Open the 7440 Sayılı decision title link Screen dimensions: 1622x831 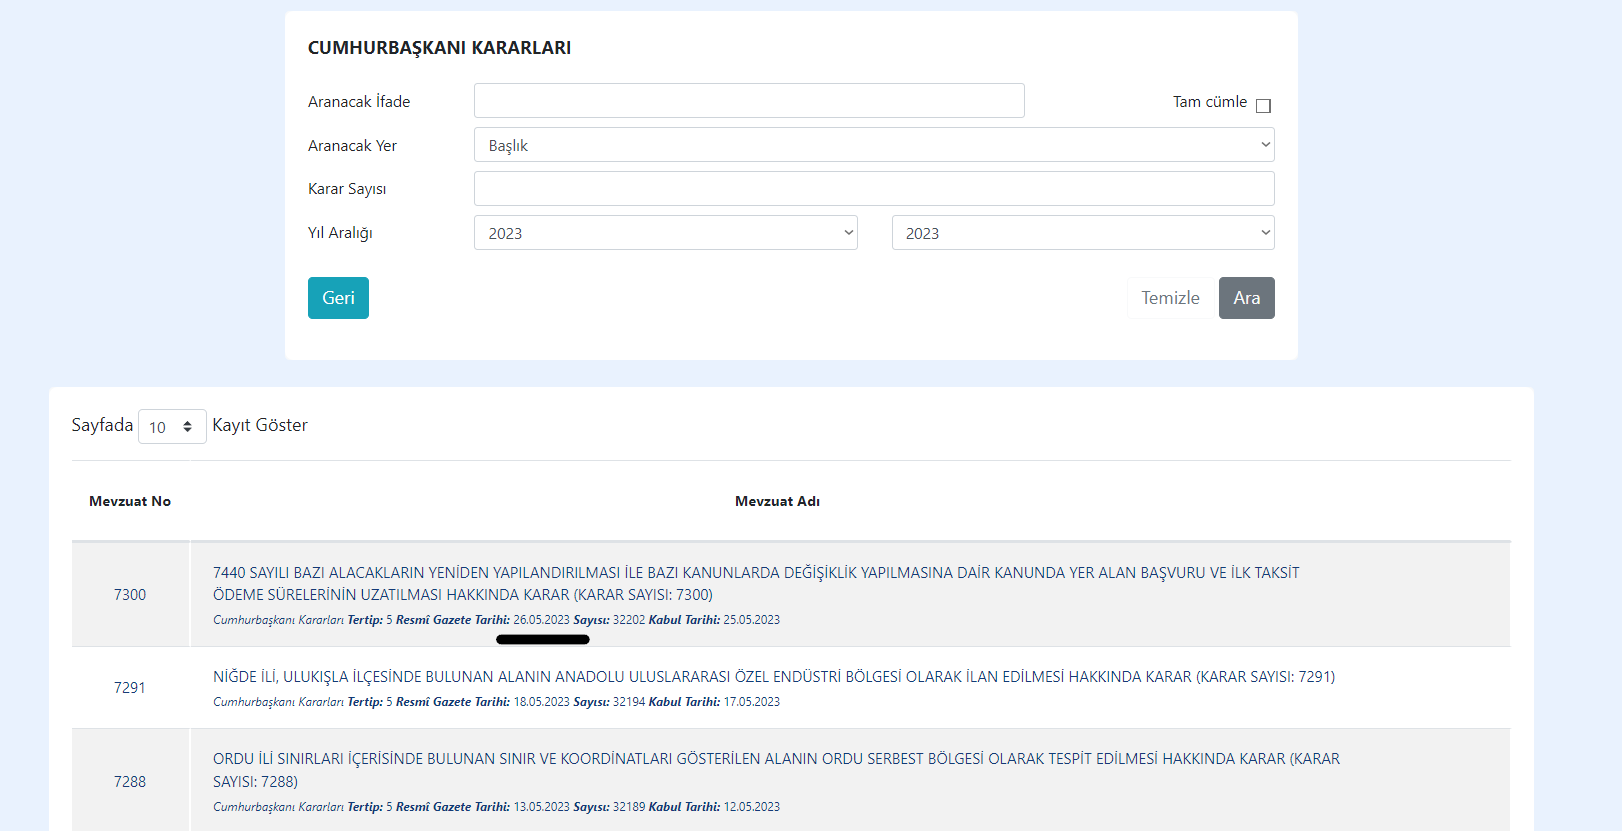[755, 583]
